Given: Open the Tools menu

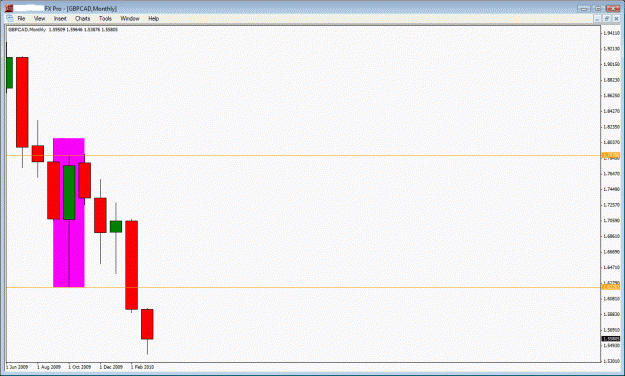Looking at the screenshot, I should point(105,19).
